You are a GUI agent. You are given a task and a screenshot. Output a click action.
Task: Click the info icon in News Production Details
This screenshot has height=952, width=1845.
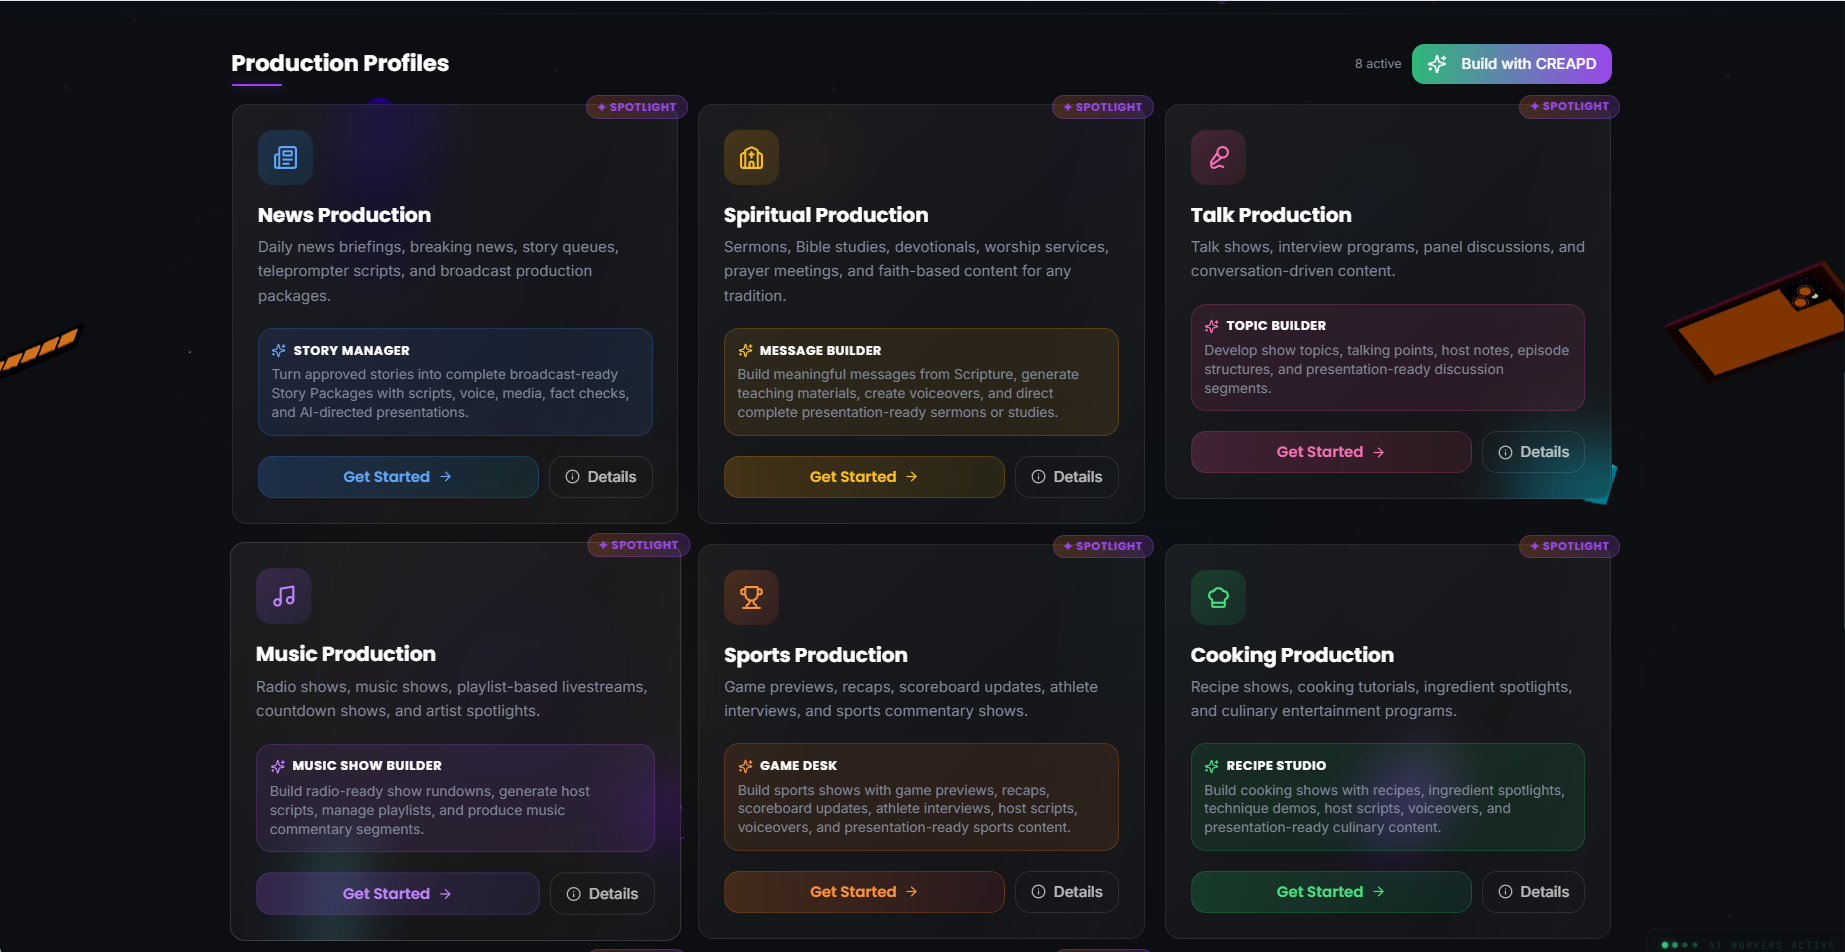(x=572, y=477)
